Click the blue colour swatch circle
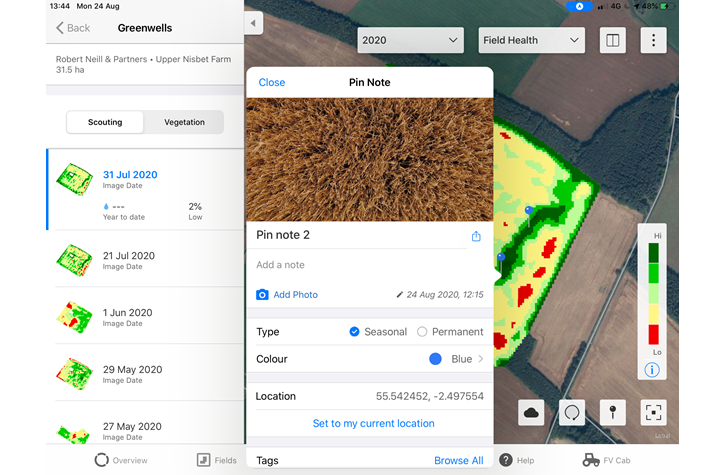The width and height of the screenshot is (725, 475). [435, 359]
